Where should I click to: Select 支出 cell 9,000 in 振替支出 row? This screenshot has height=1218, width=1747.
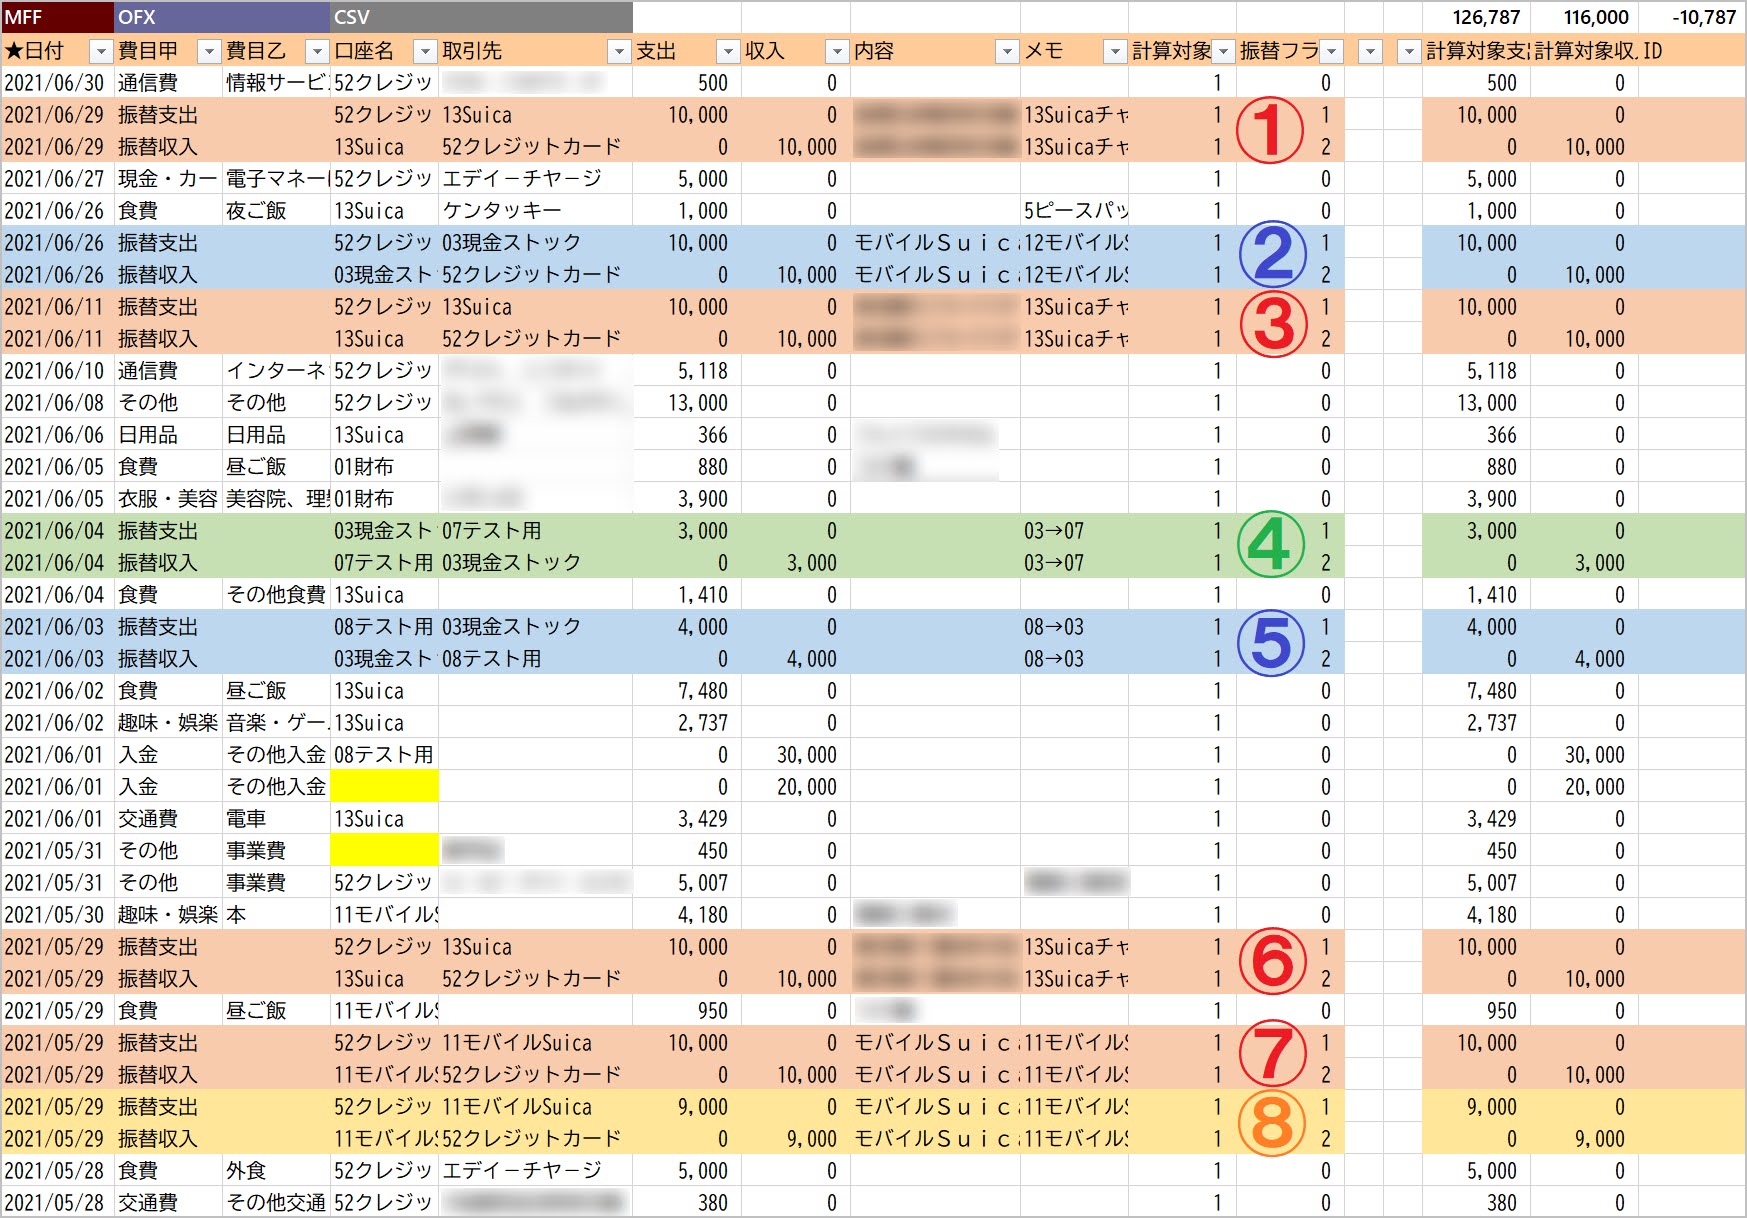tap(686, 1107)
